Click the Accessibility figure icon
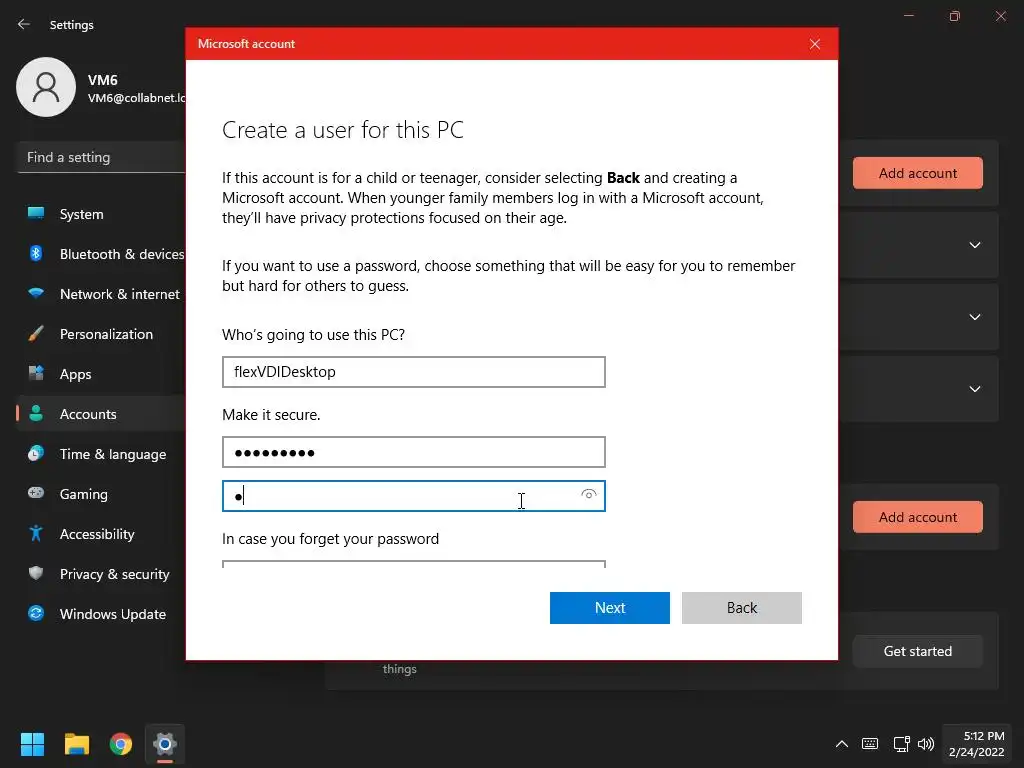Viewport: 1024px width, 768px height. click(36, 534)
